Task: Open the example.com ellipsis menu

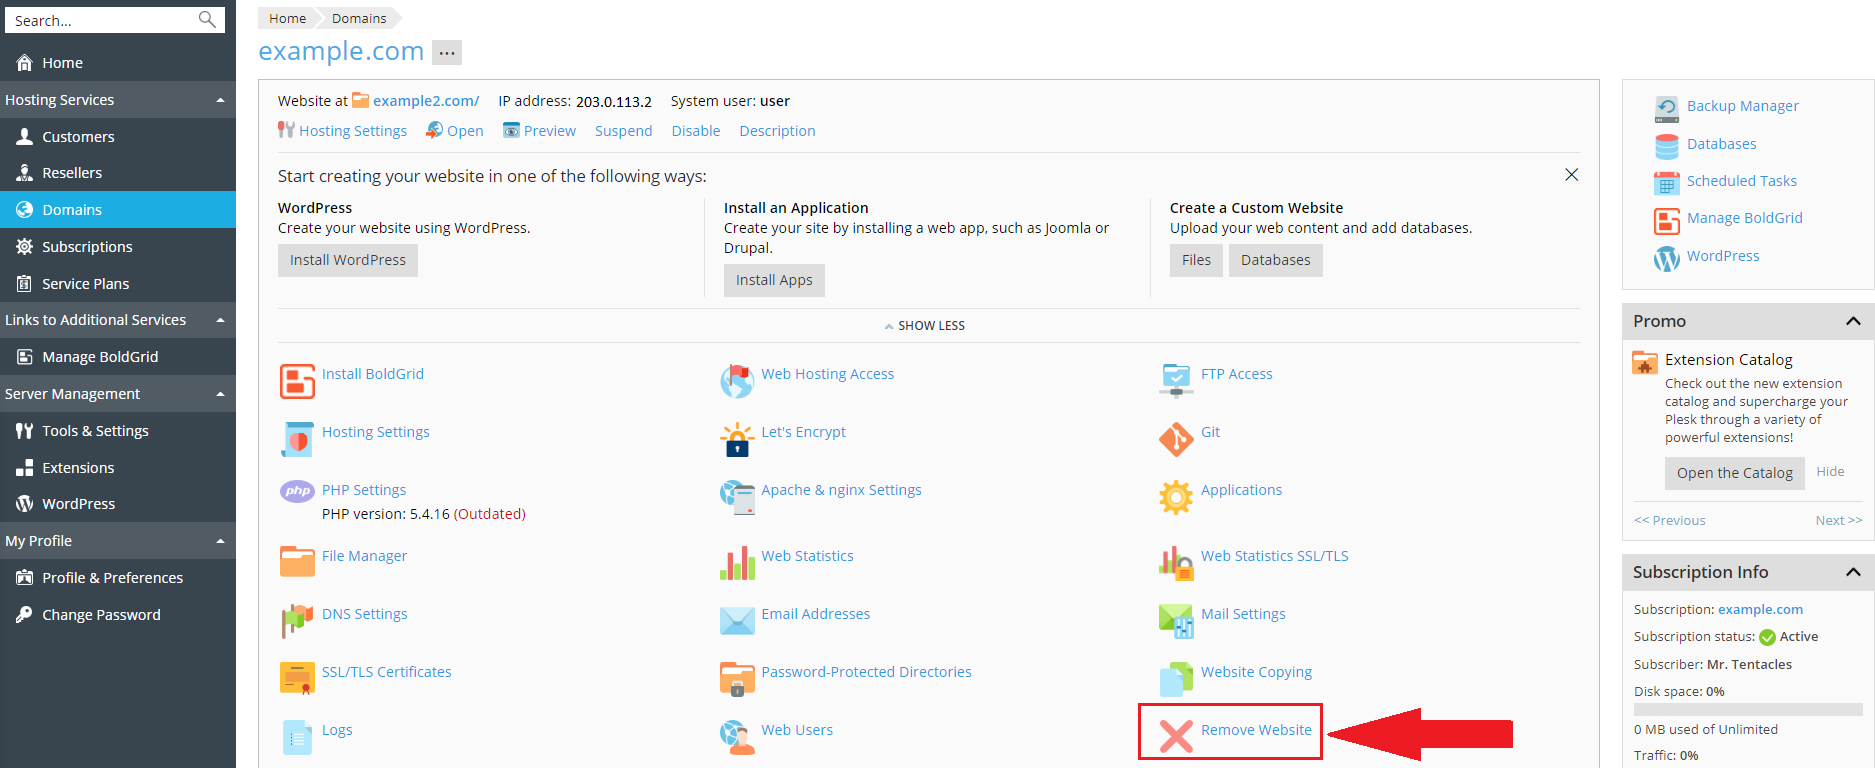Action: tap(447, 53)
